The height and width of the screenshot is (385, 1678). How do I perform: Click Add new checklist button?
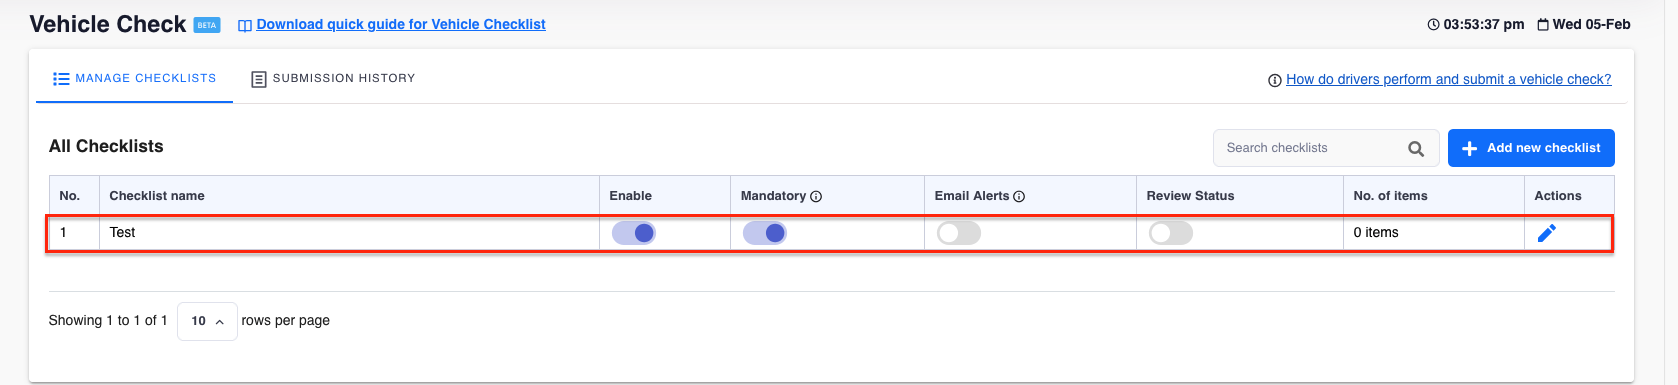1531,148
